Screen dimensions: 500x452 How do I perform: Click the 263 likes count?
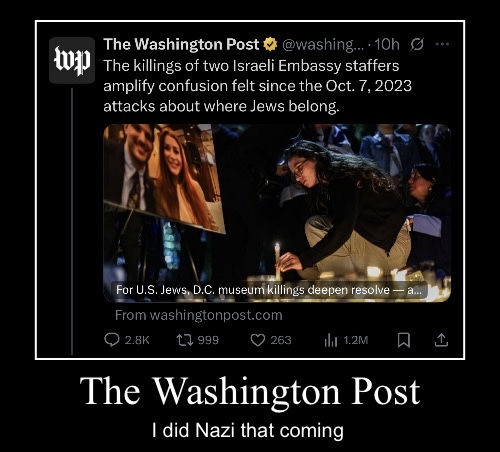(281, 340)
